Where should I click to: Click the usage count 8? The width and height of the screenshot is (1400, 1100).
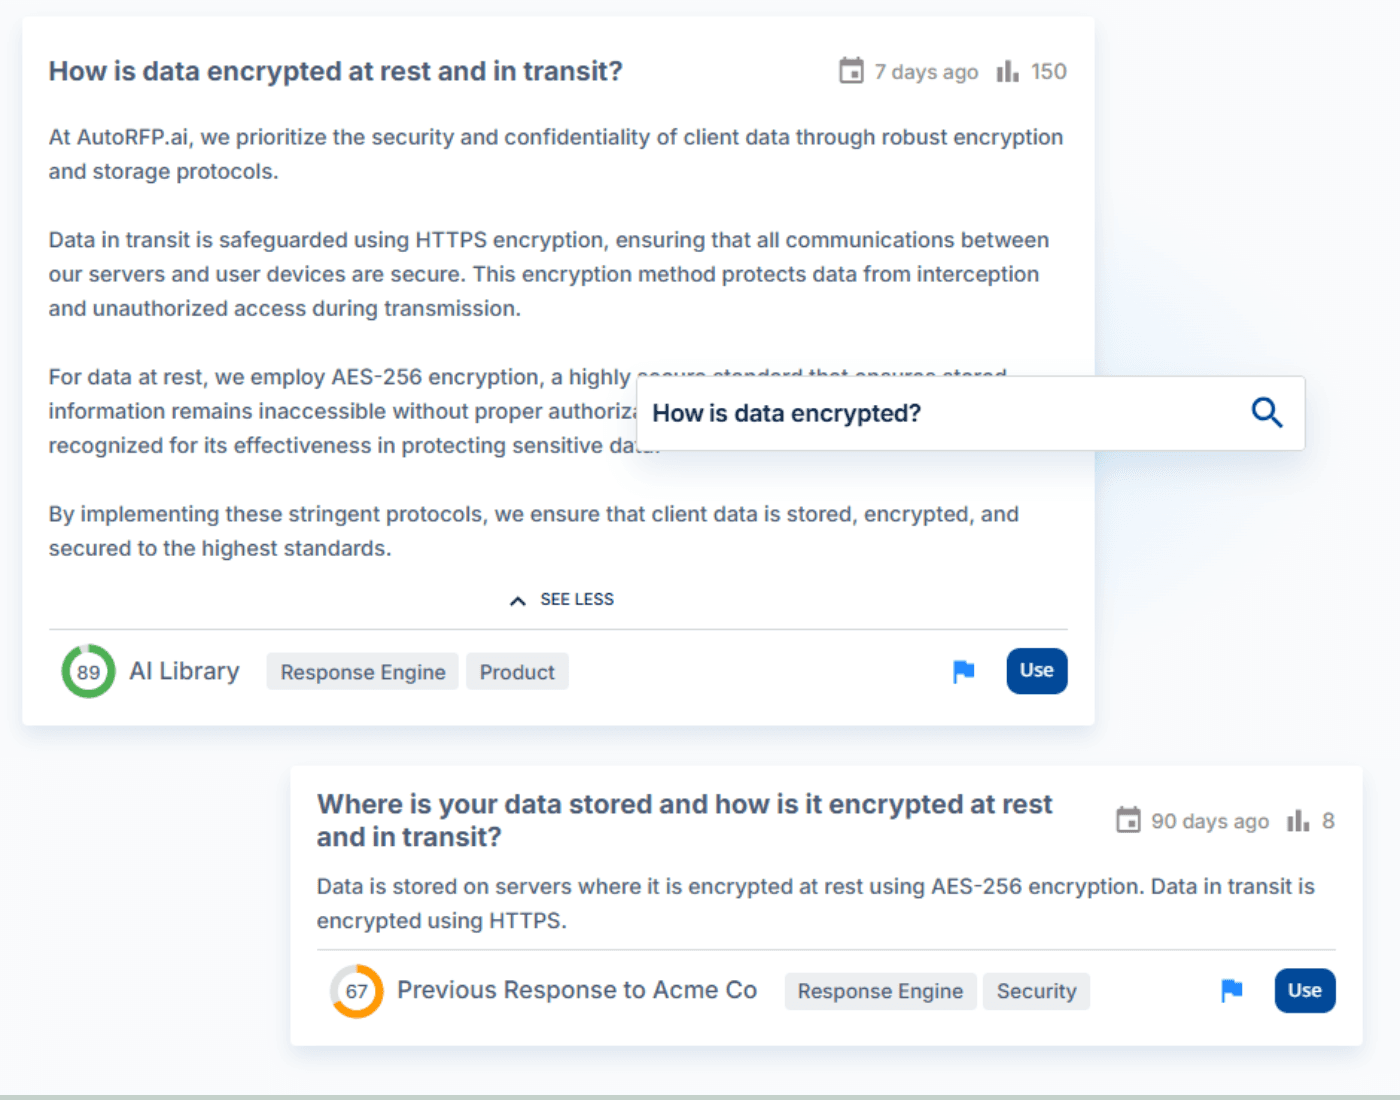[1328, 821]
